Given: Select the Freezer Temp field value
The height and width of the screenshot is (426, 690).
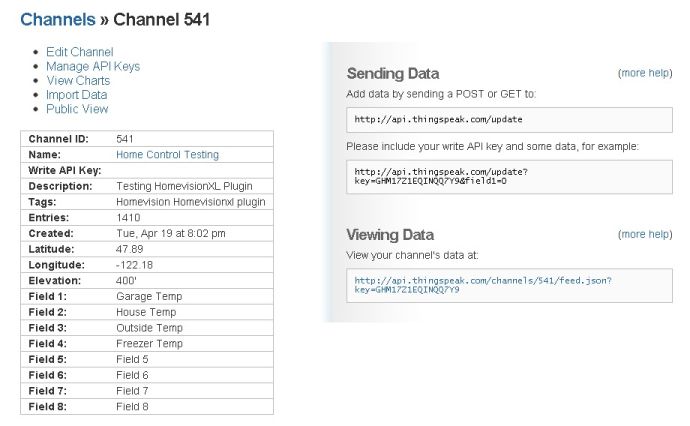Looking at the screenshot, I should click(x=149, y=344).
